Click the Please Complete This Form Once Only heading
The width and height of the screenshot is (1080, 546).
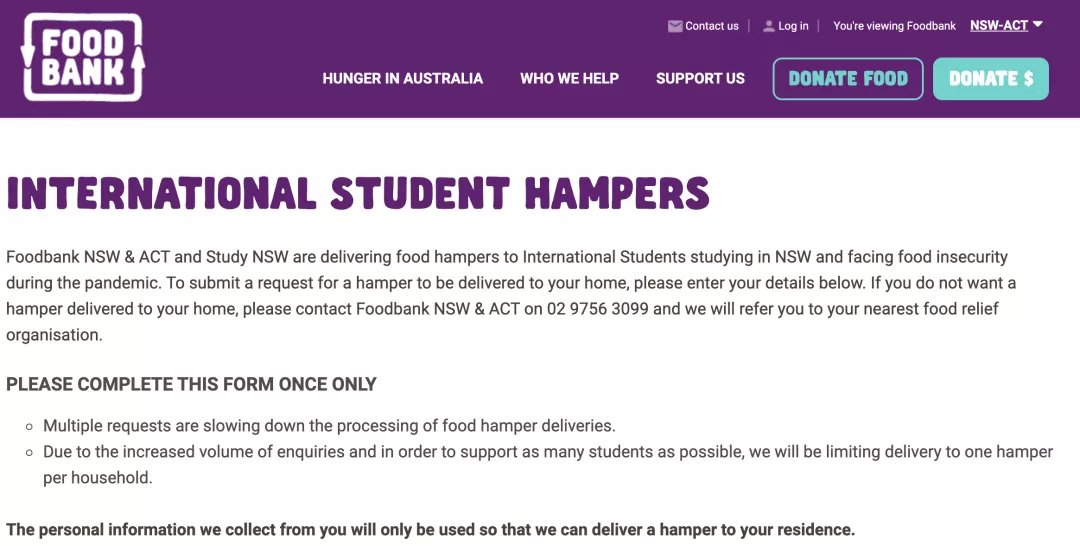click(191, 384)
